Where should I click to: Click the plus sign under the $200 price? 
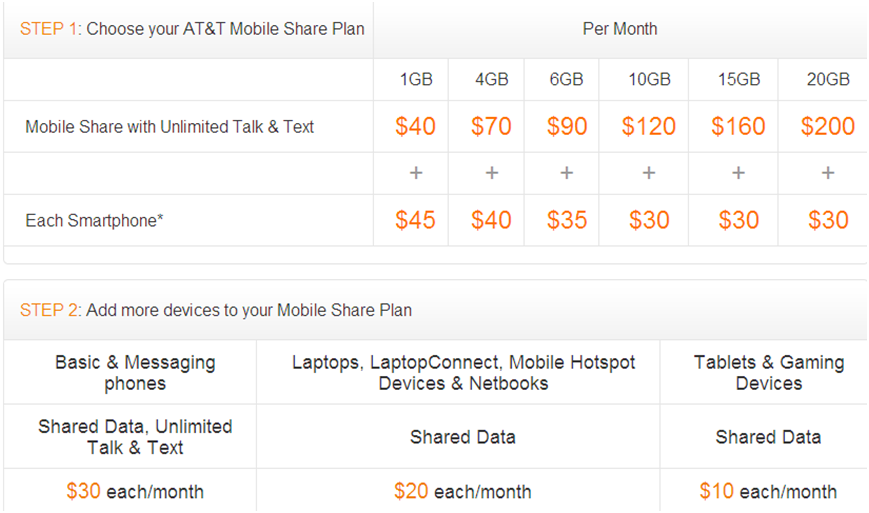pos(828,173)
